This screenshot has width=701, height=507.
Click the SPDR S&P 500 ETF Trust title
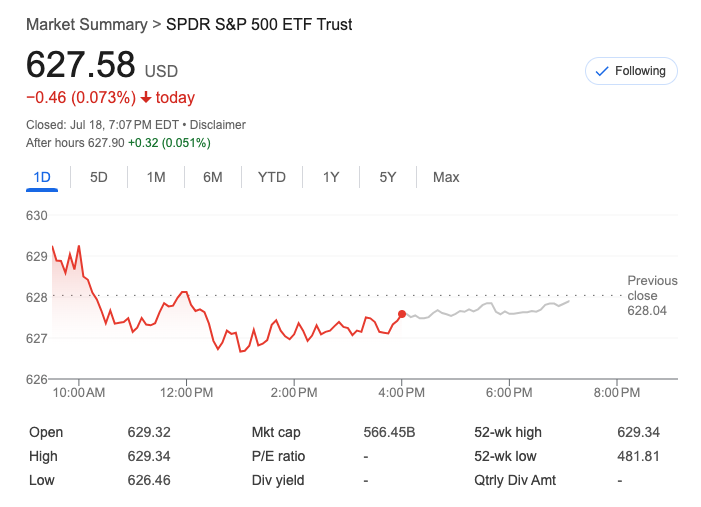pyautogui.click(x=259, y=24)
